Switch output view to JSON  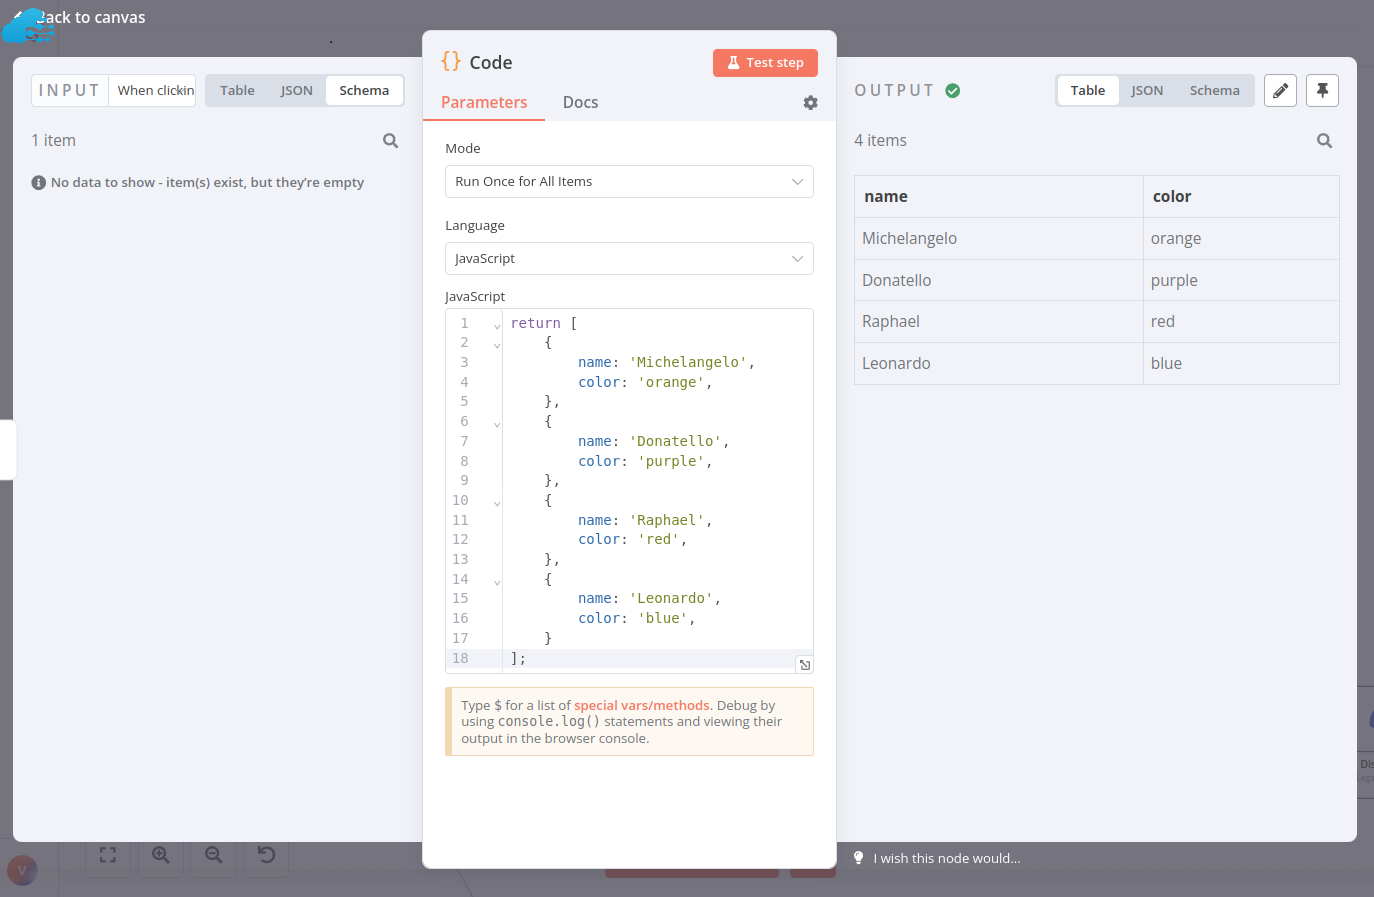[1147, 91]
